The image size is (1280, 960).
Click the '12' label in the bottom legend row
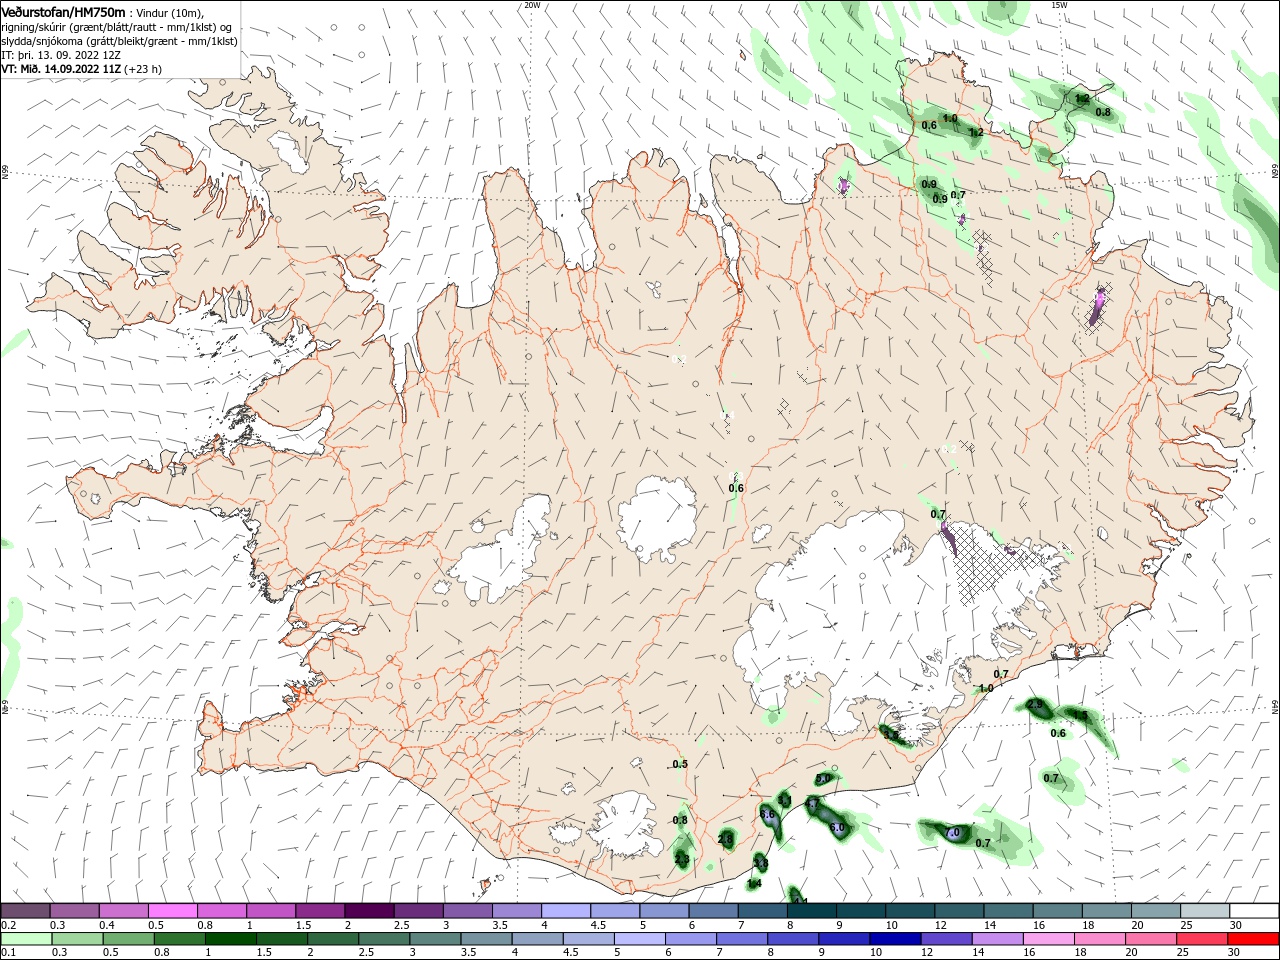tap(926, 953)
